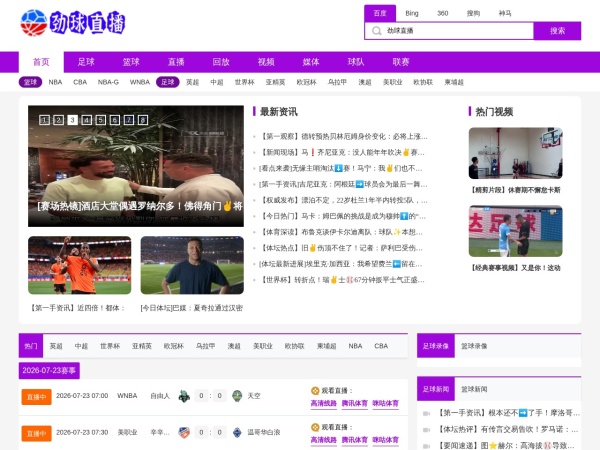Open news 无缘主帅淘汰赛 马宁

point(341,168)
